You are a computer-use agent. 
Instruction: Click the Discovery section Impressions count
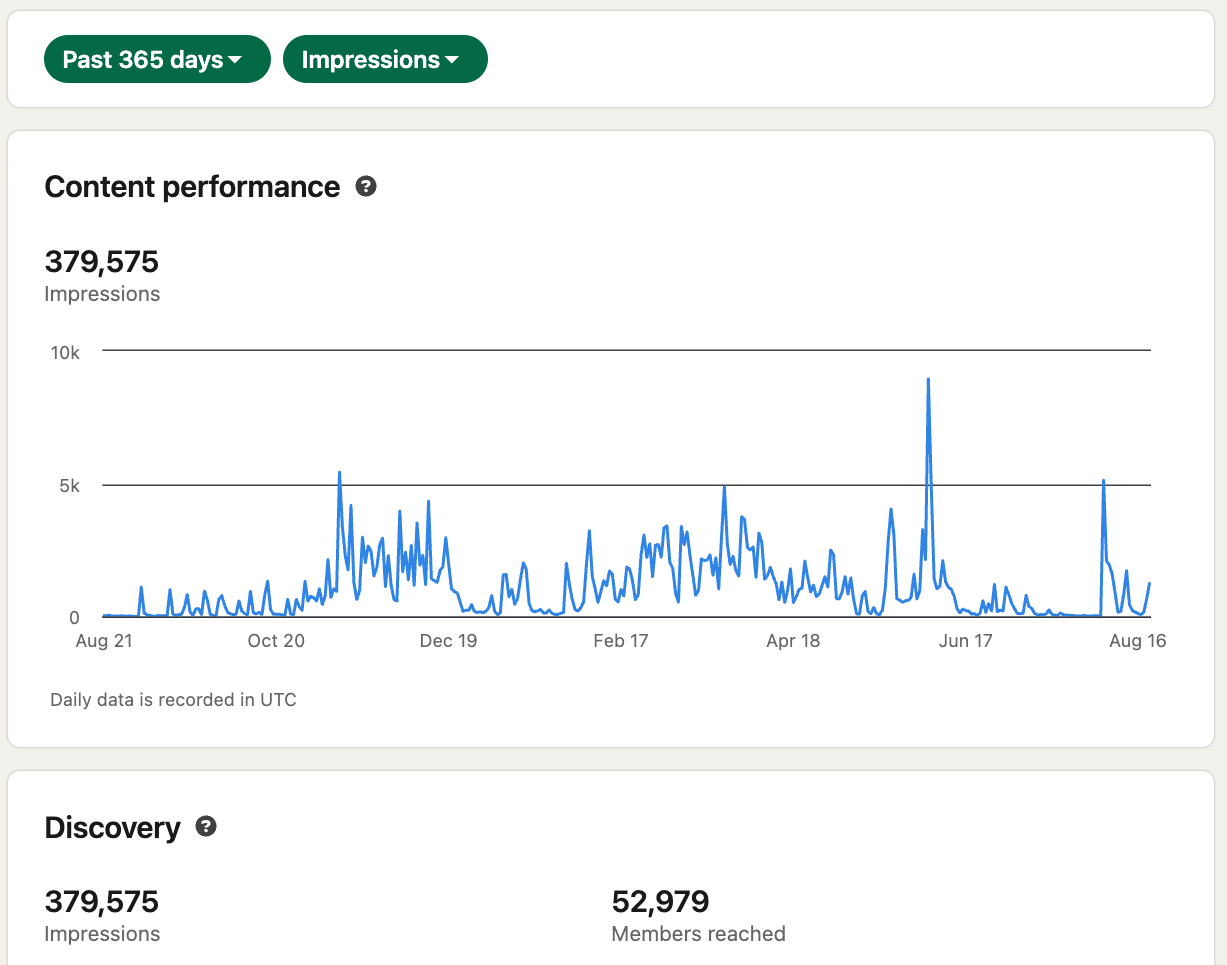102,902
